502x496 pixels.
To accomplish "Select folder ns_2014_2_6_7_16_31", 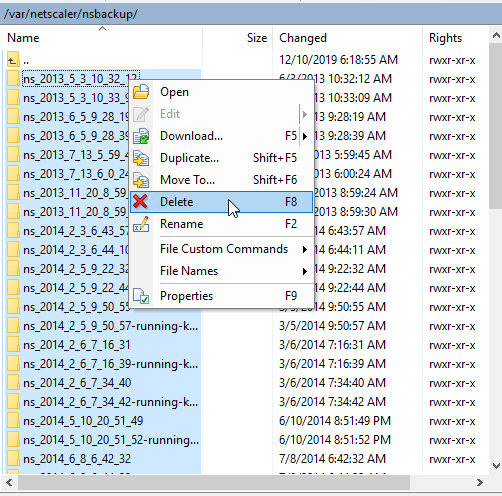I will click(x=77, y=345).
